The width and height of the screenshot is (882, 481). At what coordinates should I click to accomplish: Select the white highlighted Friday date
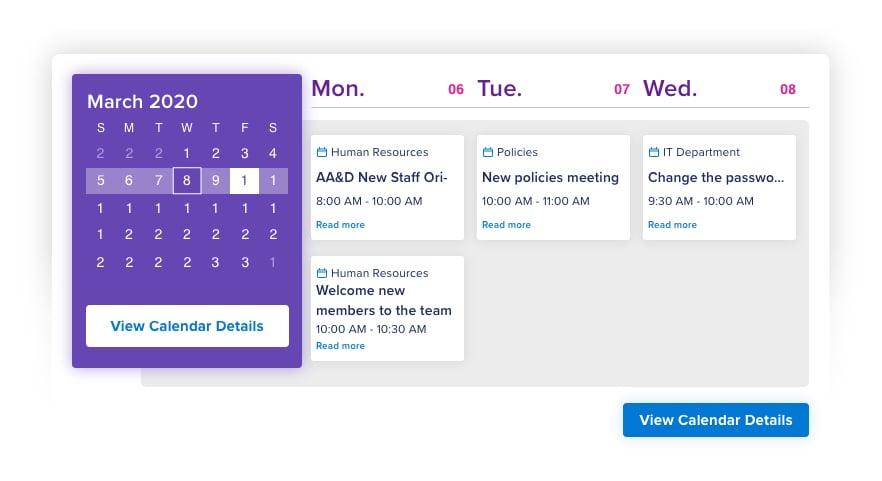(x=244, y=181)
